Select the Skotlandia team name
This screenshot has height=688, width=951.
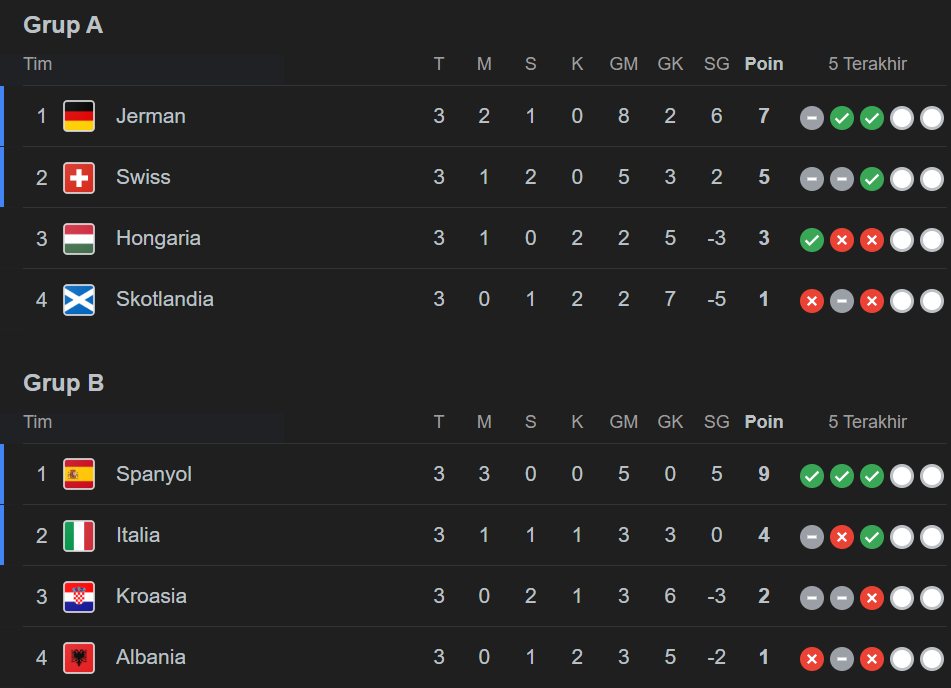(x=165, y=299)
